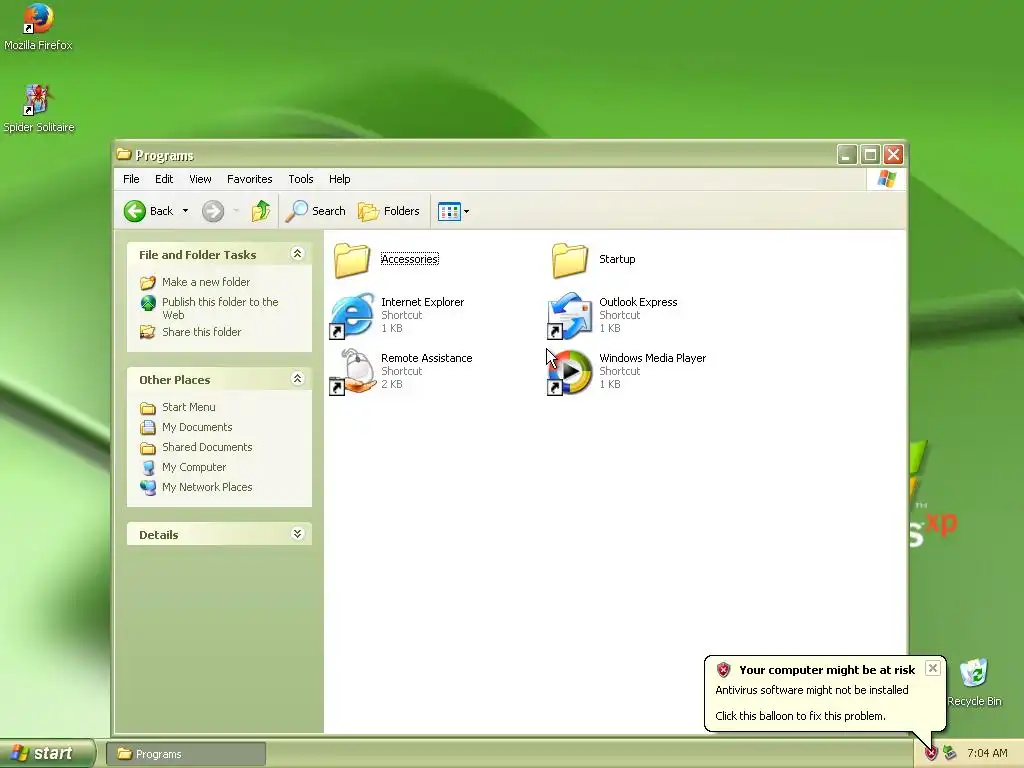Open the View menu
1024x768 pixels.
coord(200,179)
